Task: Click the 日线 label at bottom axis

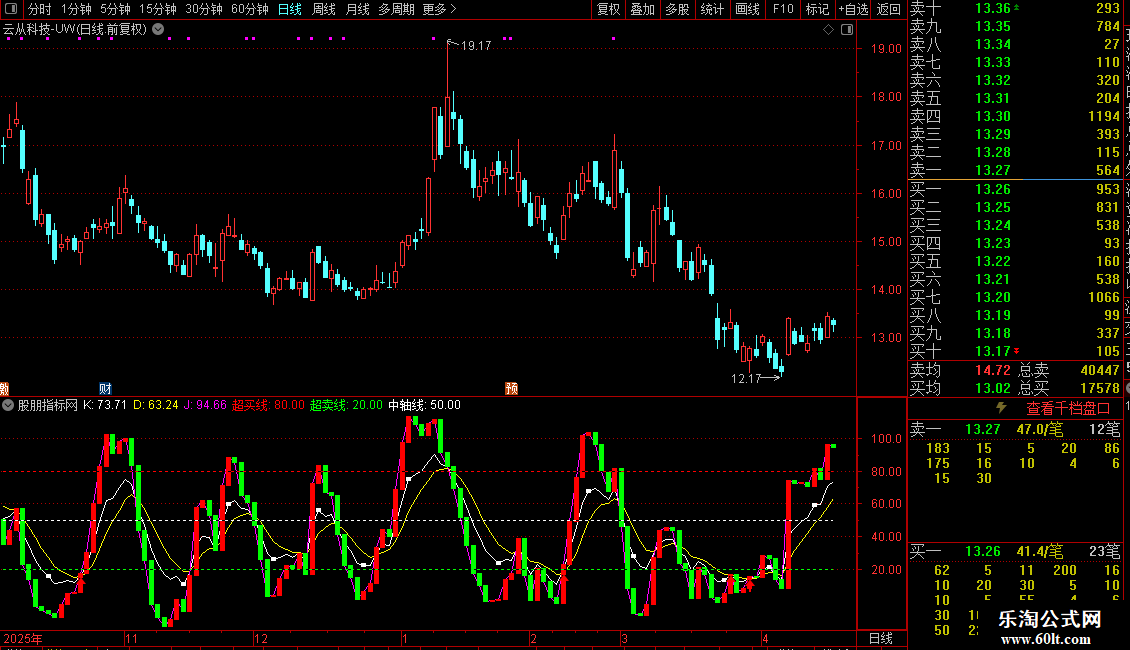Action: [881, 638]
